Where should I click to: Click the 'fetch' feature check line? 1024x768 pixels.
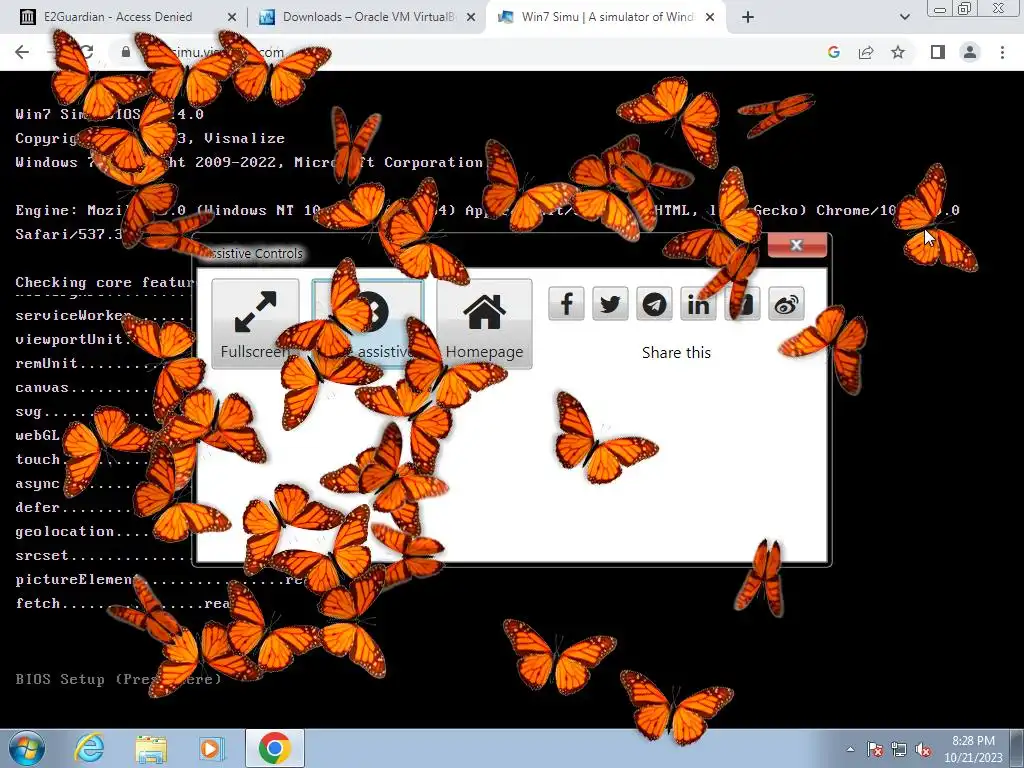tap(123, 603)
